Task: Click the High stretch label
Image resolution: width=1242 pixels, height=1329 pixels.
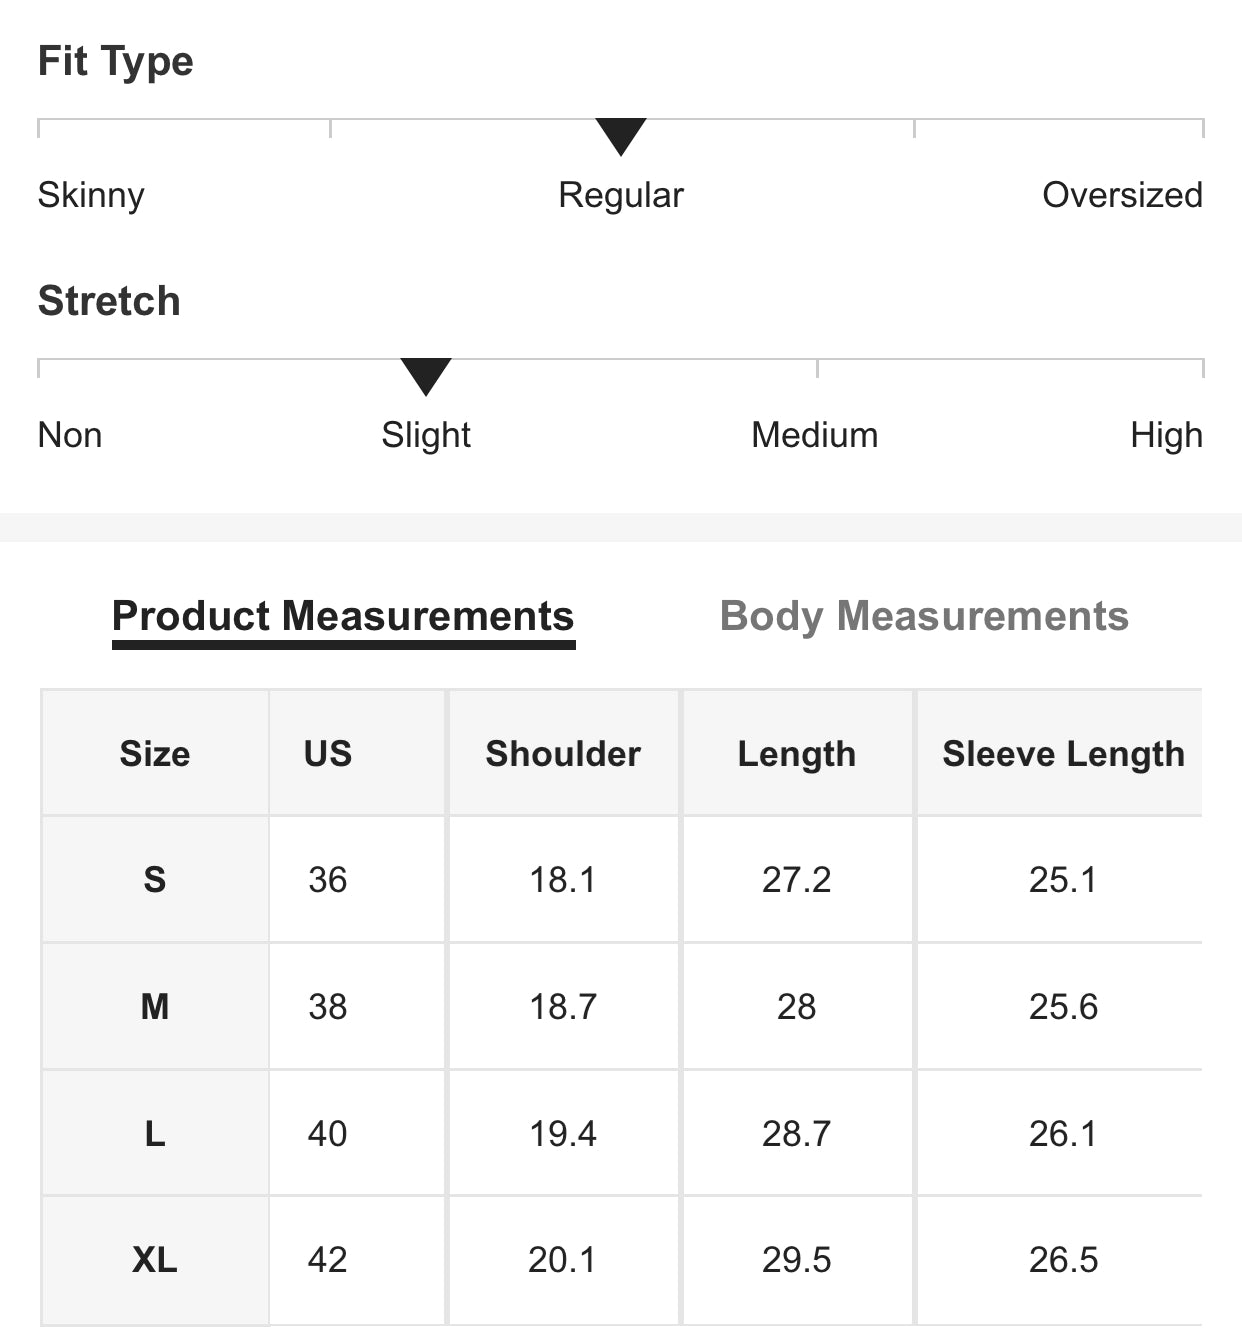Action: click(1166, 435)
